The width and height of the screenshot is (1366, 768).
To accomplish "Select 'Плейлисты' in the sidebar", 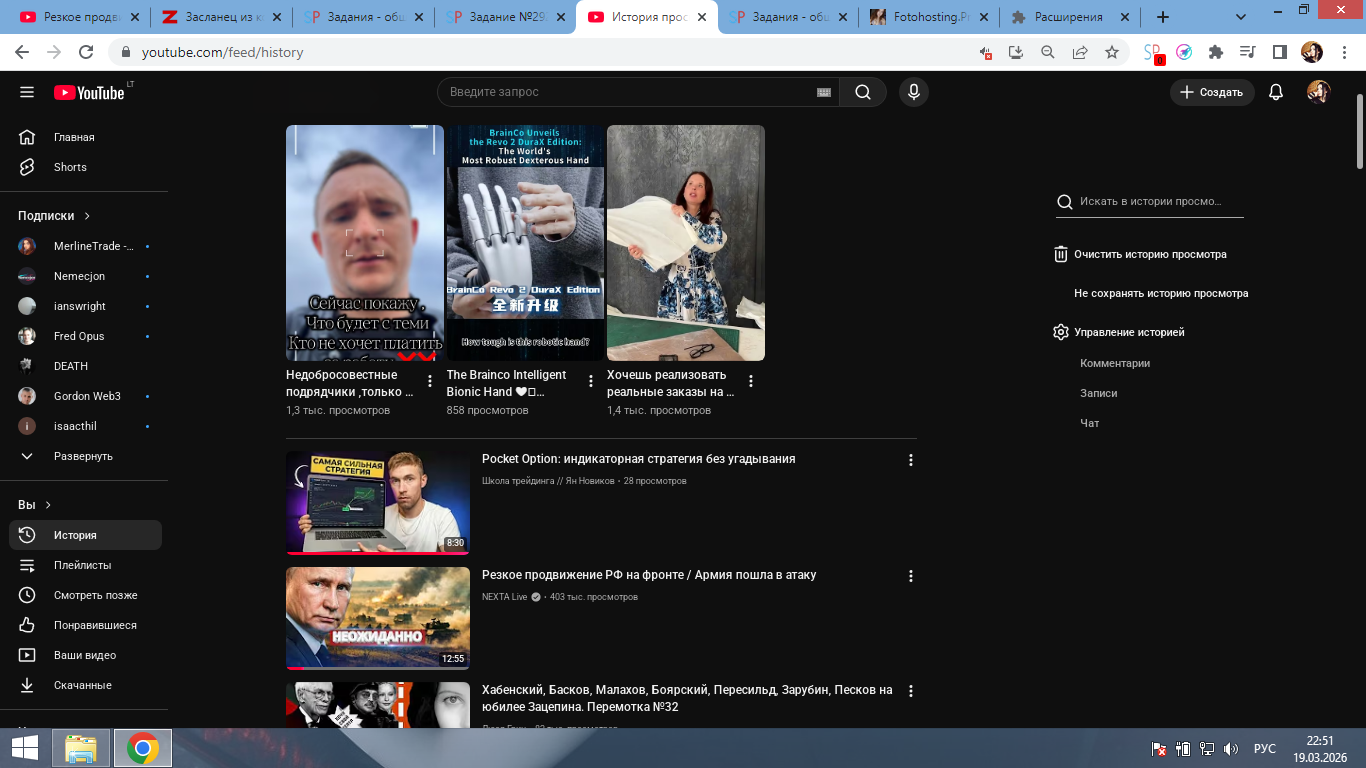I will click(x=82, y=565).
